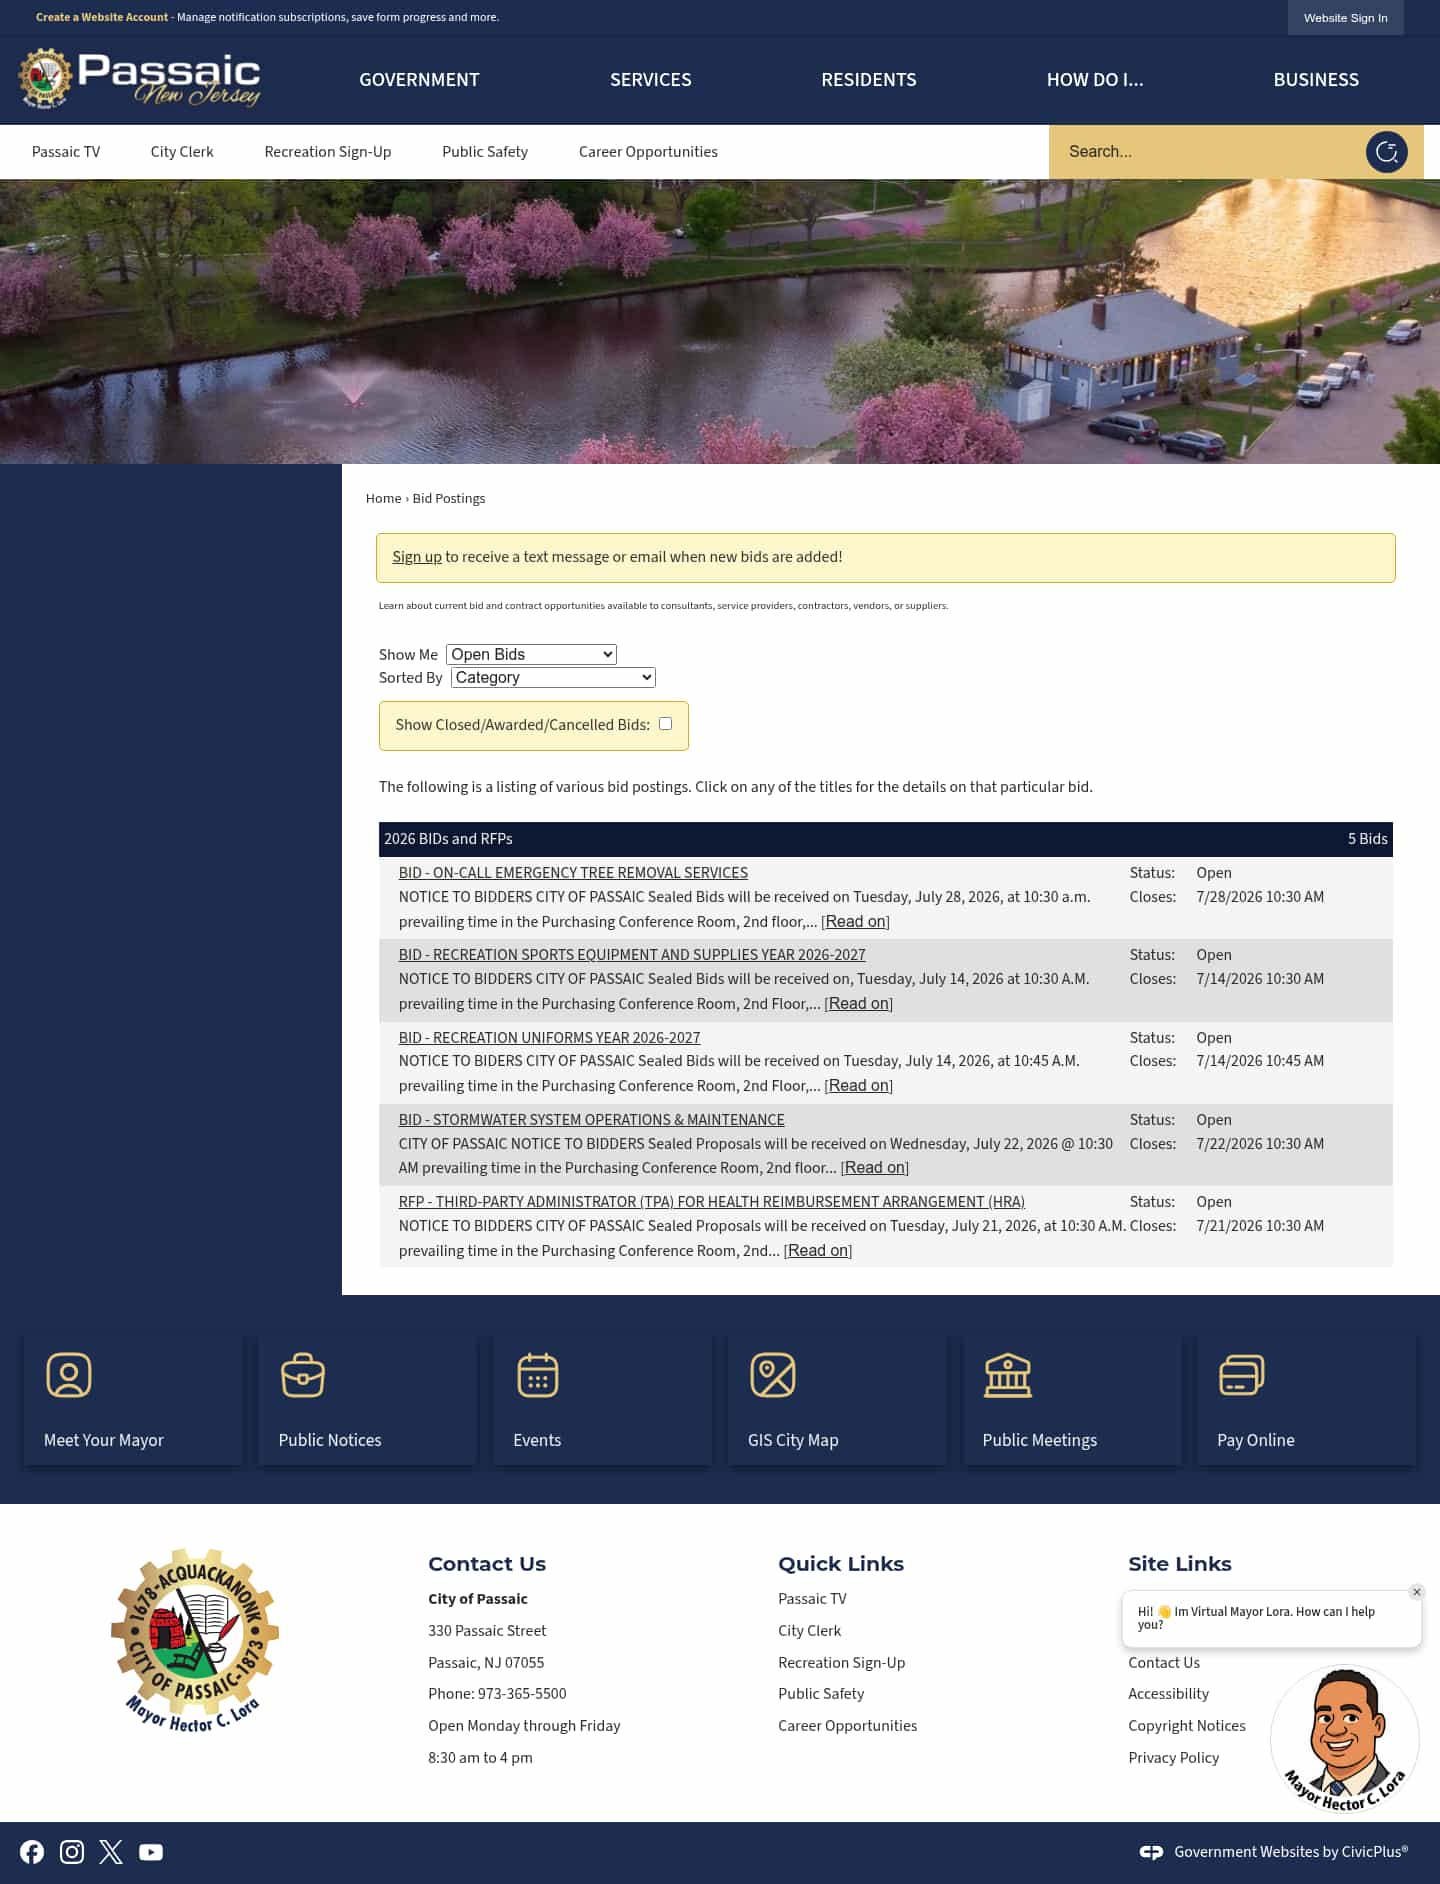Open Recreation Uniforms Year 2026-2027 bid
The width and height of the screenshot is (1440, 1884).
pyautogui.click(x=549, y=1038)
